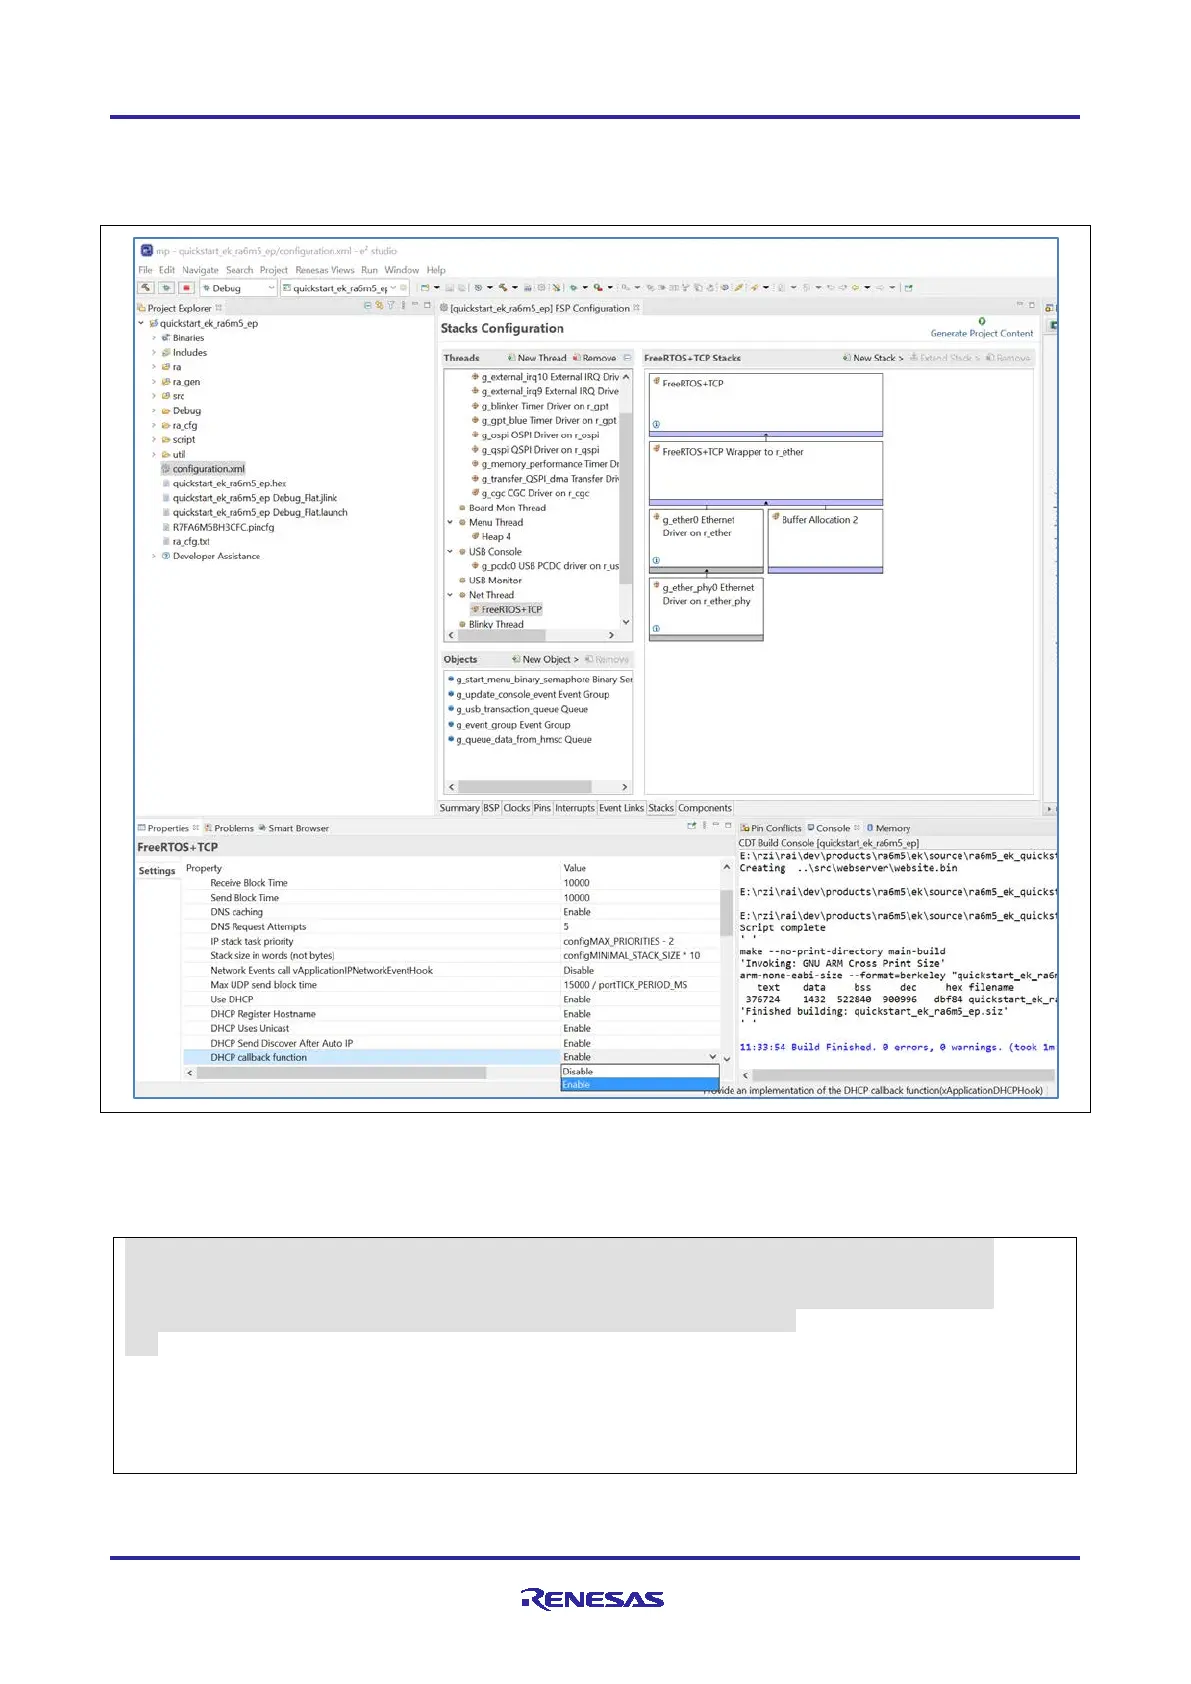Select Enable in the dropdown list
The image size is (1191, 1684).
pos(640,1085)
